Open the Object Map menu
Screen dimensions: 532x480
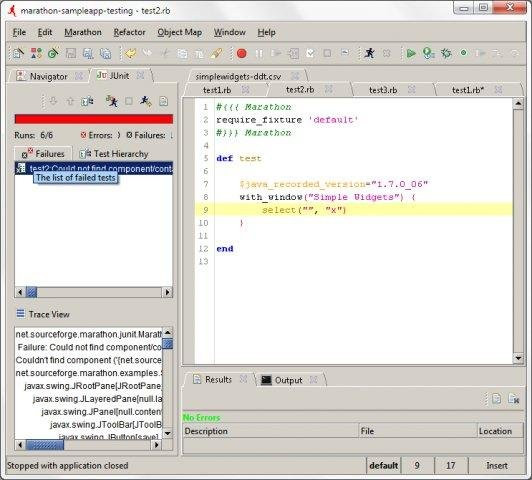pos(179,33)
